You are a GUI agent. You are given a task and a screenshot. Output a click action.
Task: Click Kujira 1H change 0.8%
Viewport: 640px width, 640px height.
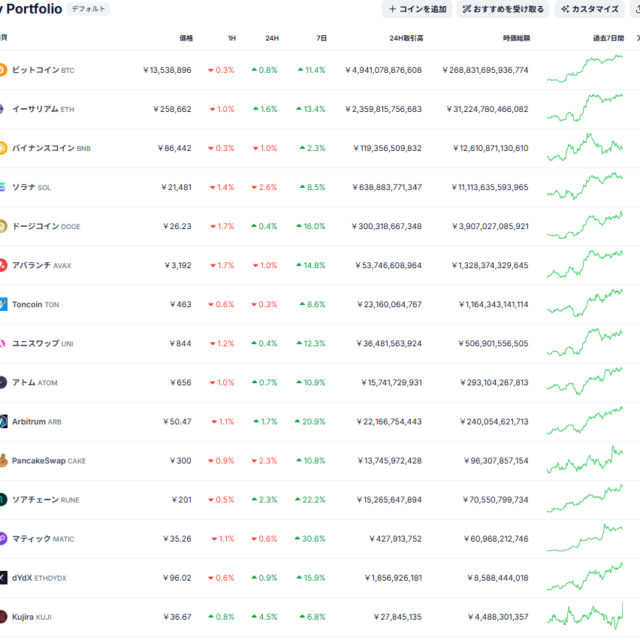click(221, 617)
